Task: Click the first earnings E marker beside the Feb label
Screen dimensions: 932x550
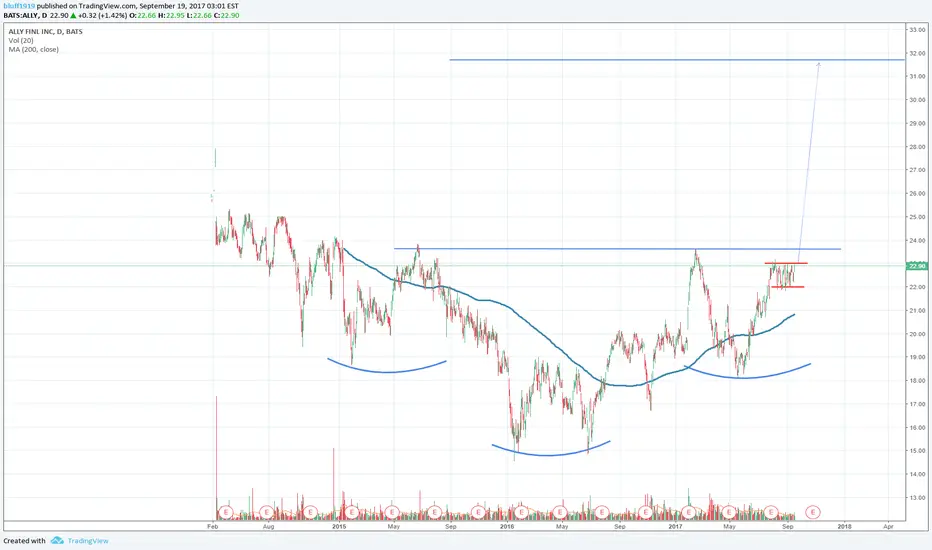Action: click(x=225, y=512)
